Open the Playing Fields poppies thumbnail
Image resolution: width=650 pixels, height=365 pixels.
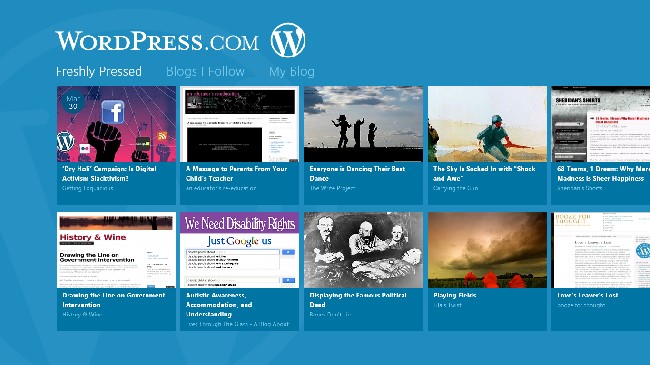pos(488,250)
